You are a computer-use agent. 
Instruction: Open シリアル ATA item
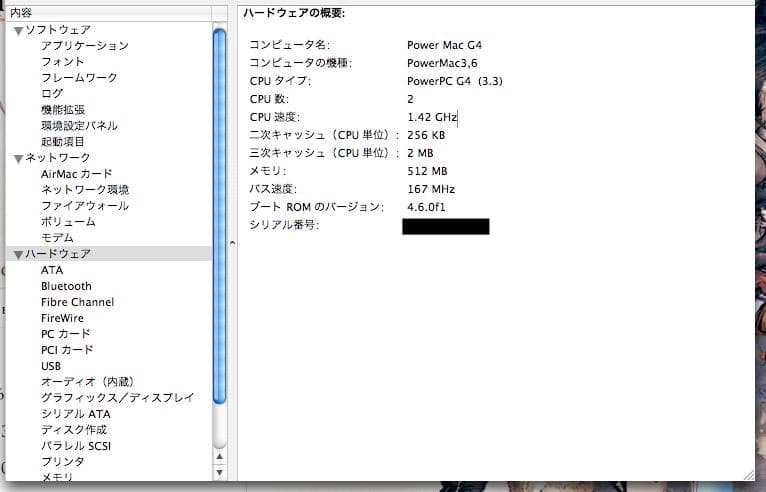click(x=76, y=414)
